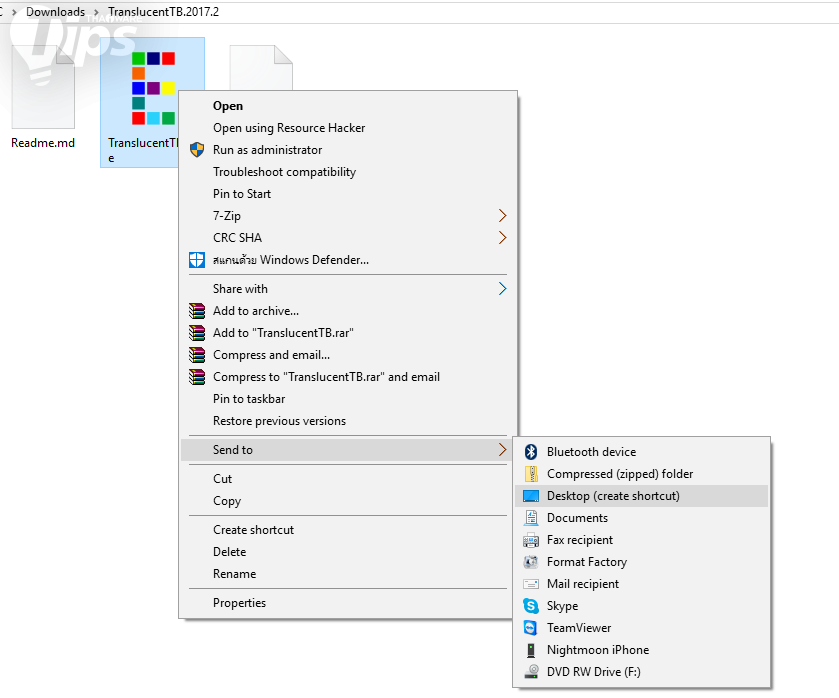Image resolution: width=839 pixels, height=698 pixels.
Task: Select Run as administrator
Action: 348,149
